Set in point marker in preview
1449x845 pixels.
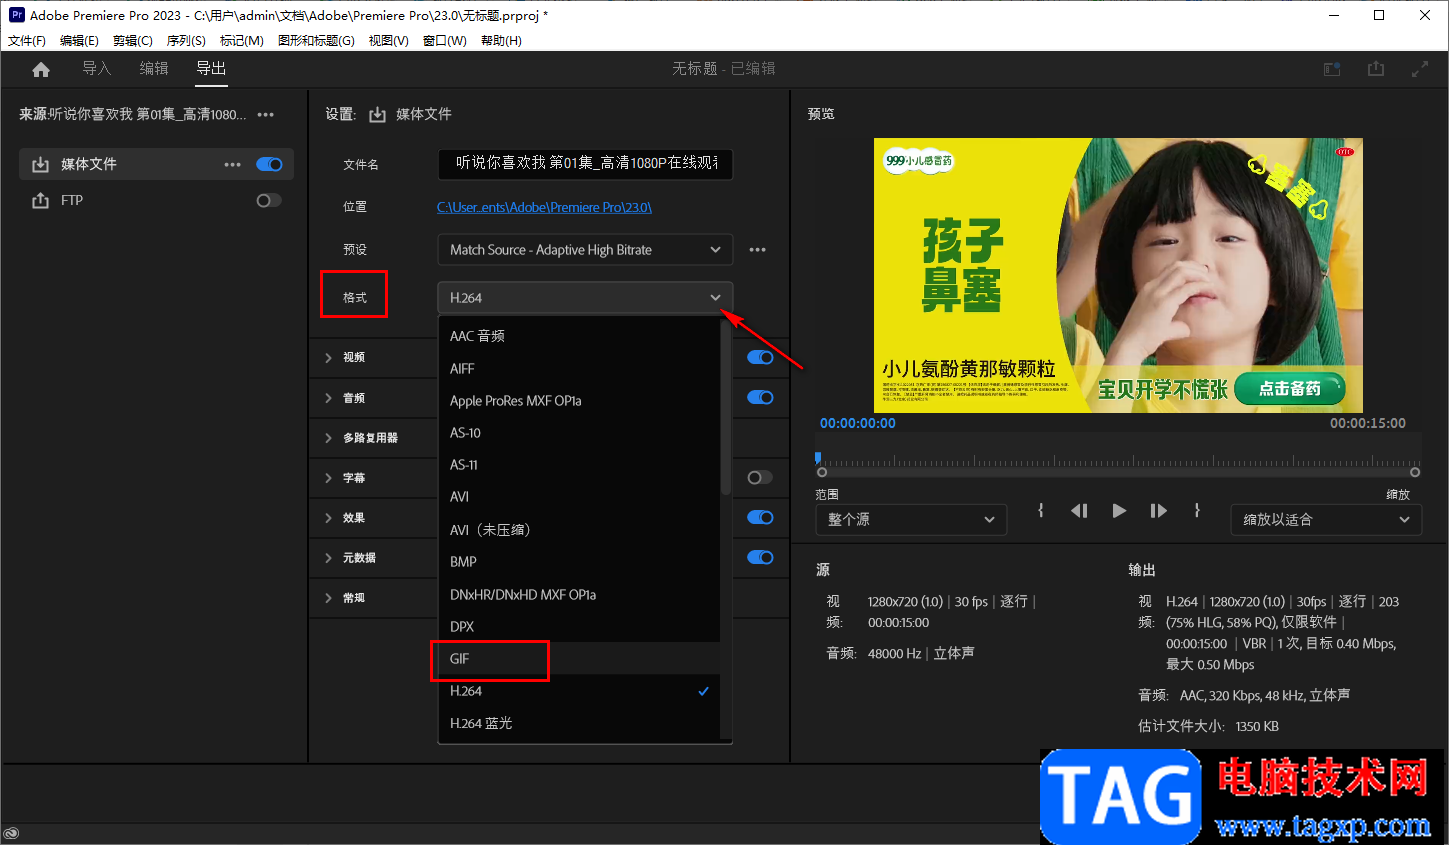click(x=1041, y=510)
